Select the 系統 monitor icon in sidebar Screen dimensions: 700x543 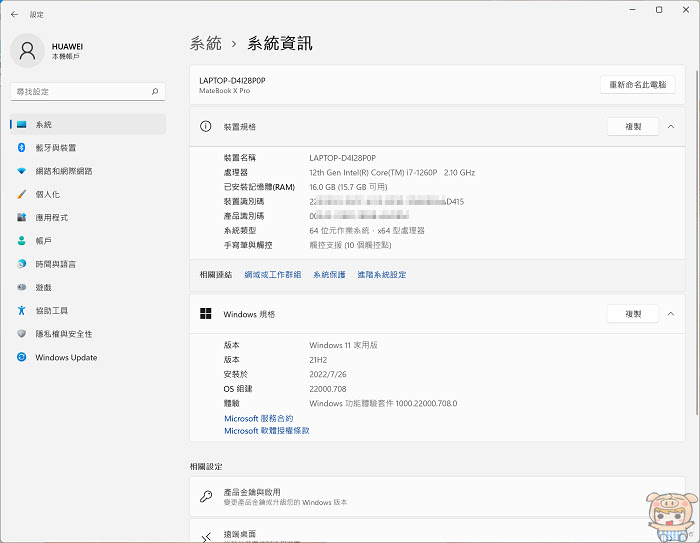(21, 125)
